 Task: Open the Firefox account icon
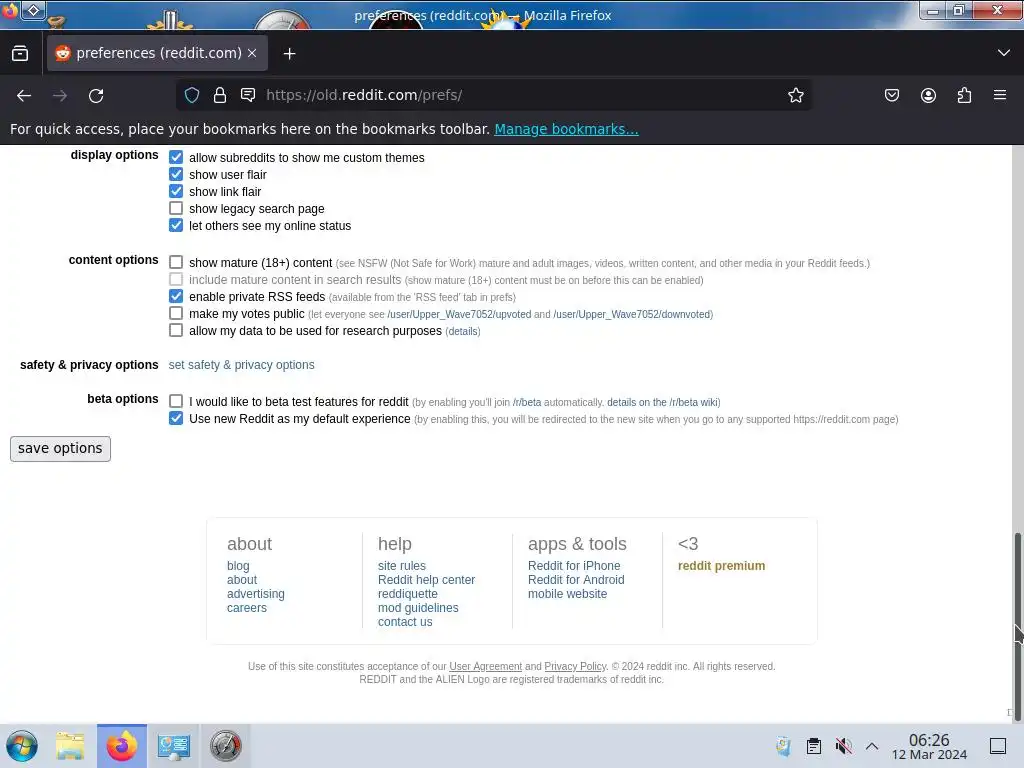(x=928, y=95)
